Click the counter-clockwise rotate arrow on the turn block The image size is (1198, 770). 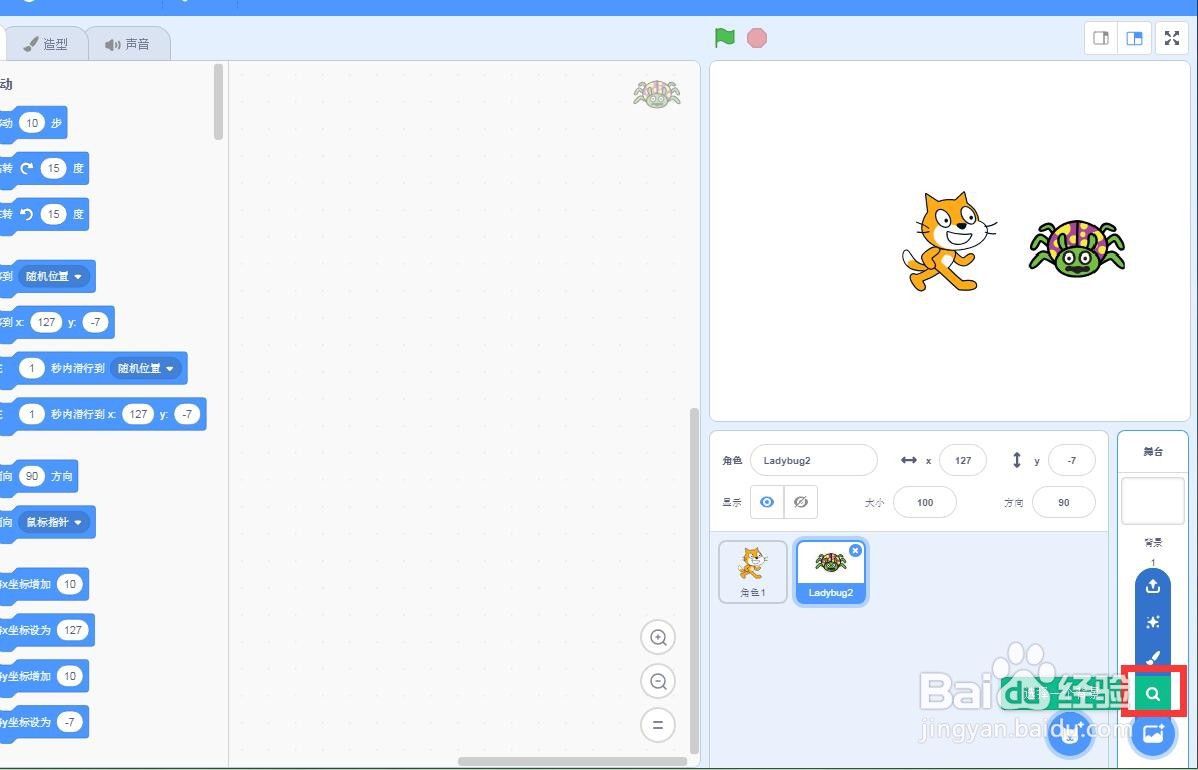[28, 214]
